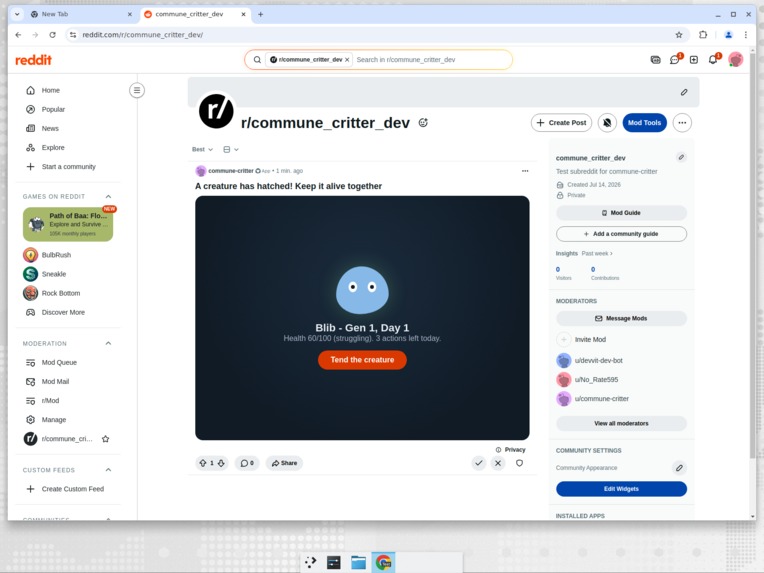Click the create post plus icon in the header
The width and height of the screenshot is (764, 573).
694,60
